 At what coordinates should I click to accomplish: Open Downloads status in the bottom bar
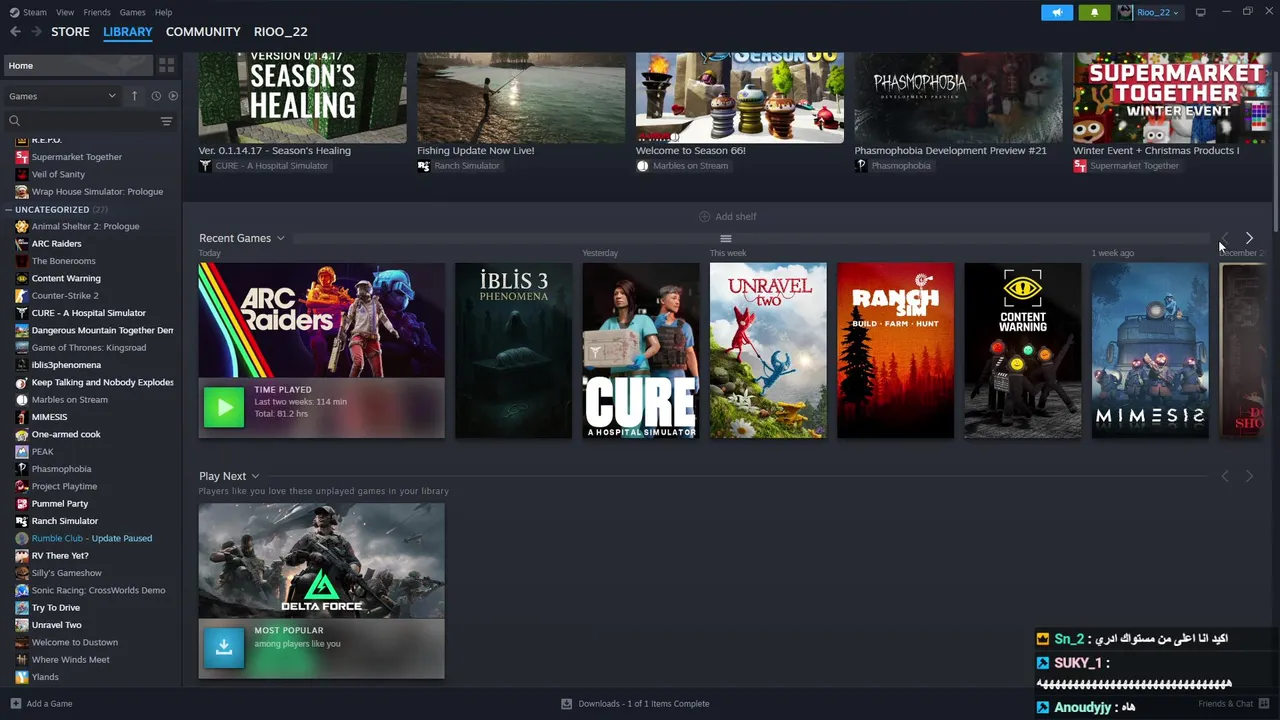coord(635,703)
